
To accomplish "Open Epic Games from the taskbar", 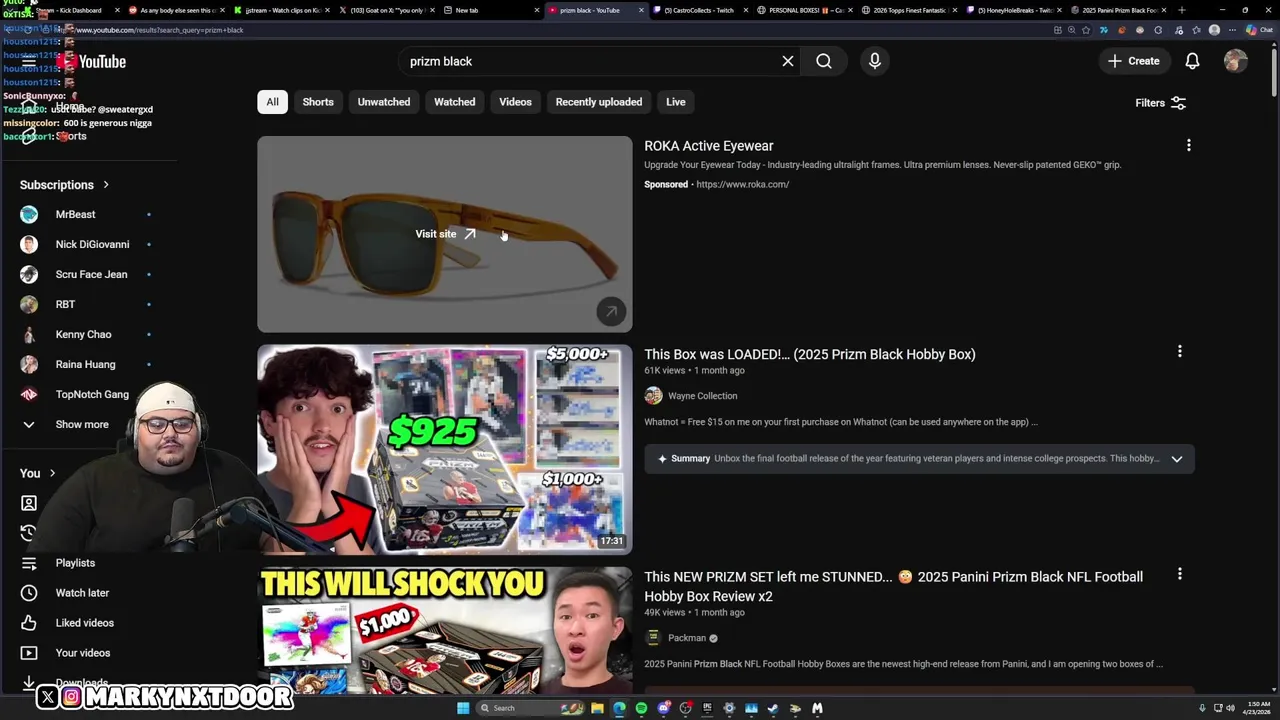I will point(707,708).
